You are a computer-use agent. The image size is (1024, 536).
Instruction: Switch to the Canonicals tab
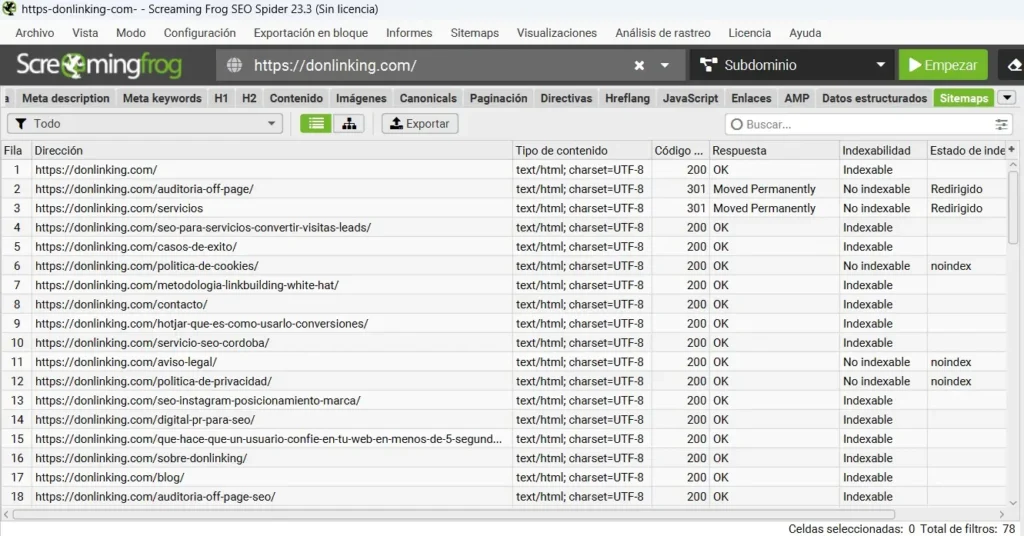coord(428,98)
